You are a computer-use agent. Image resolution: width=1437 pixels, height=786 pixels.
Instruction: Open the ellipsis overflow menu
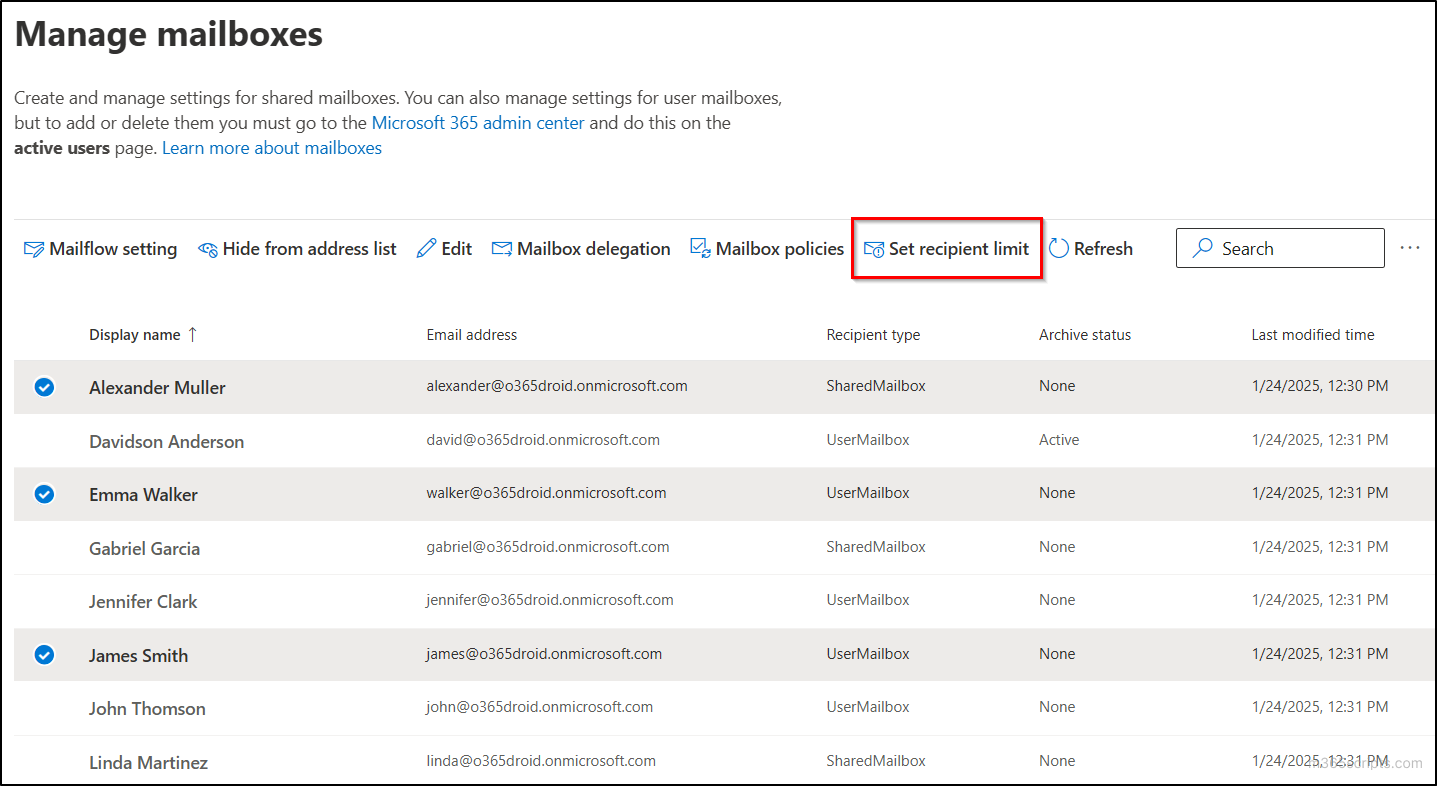[1410, 247]
